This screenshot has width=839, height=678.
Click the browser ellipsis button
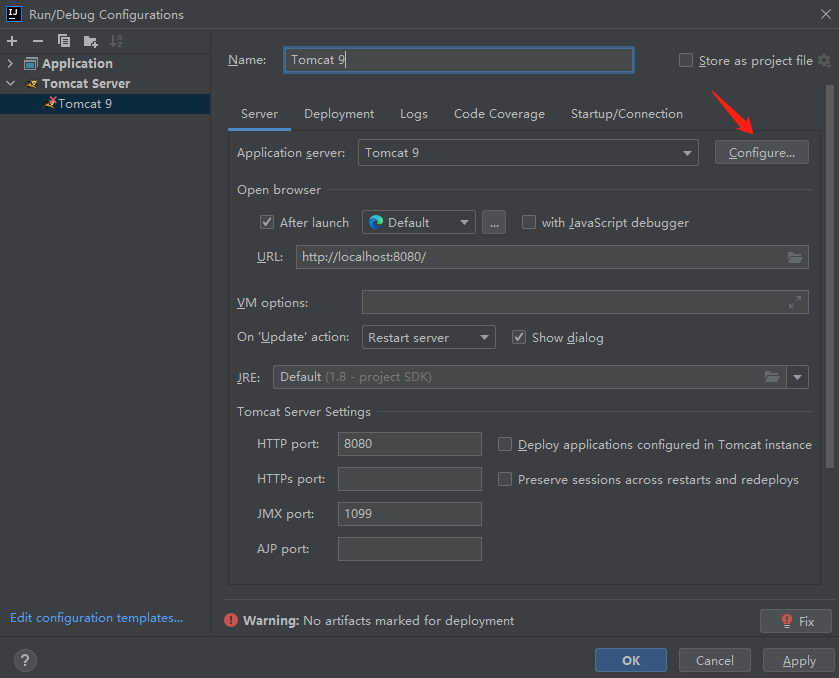coord(494,222)
